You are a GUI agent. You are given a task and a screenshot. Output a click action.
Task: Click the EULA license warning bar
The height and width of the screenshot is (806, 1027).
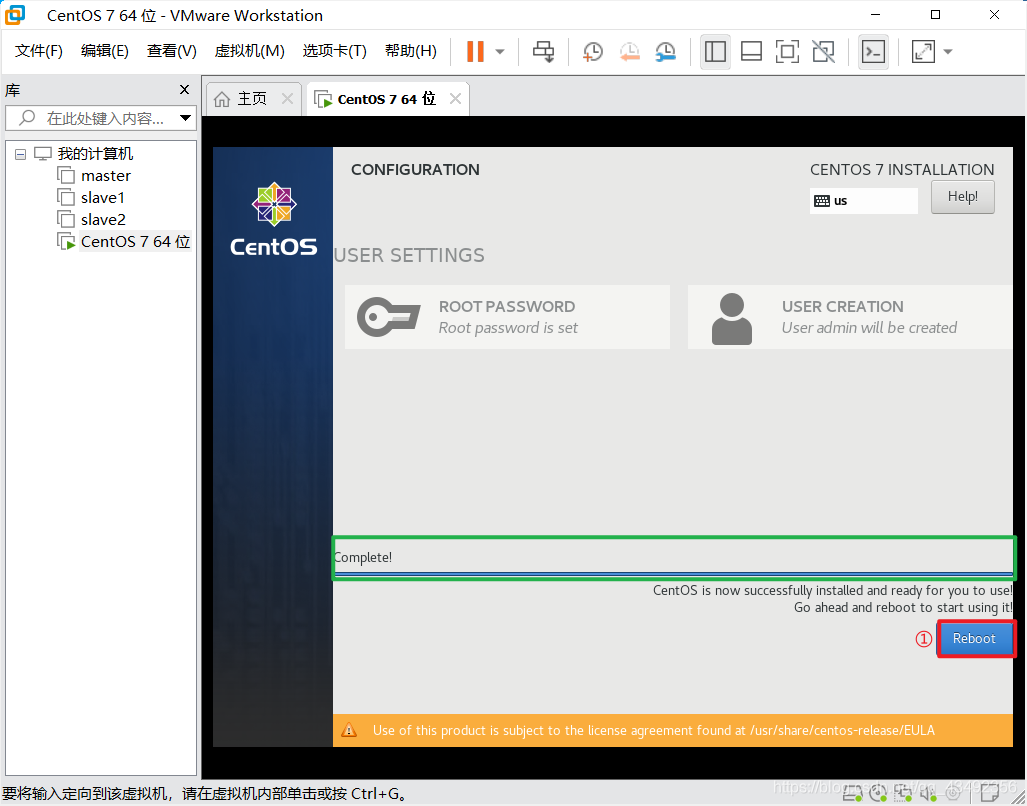(x=673, y=730)
